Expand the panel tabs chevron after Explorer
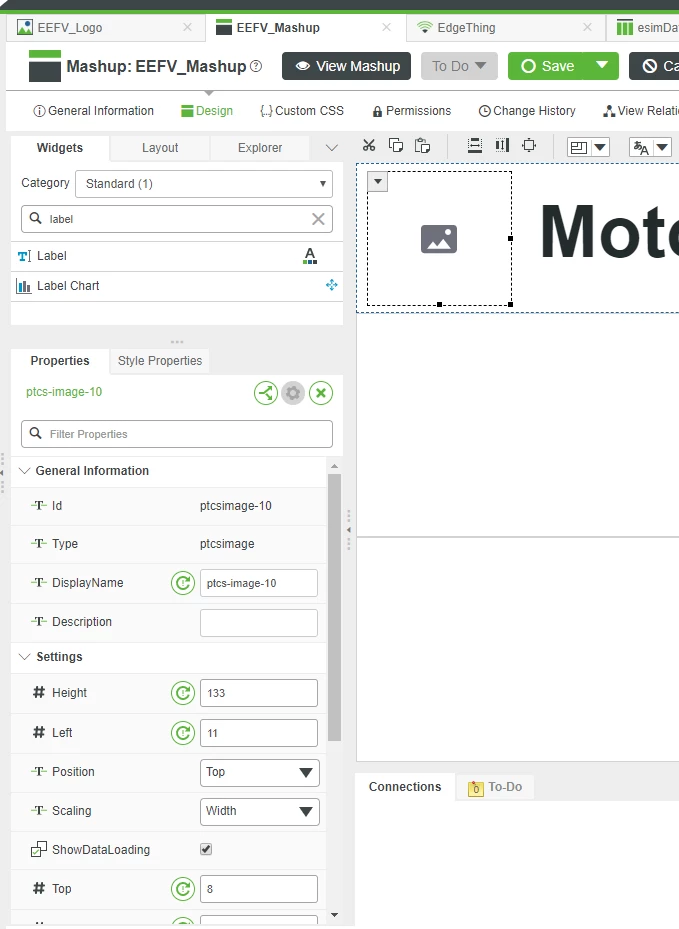The height and width of the screenshot is (929, 679). 332,148
